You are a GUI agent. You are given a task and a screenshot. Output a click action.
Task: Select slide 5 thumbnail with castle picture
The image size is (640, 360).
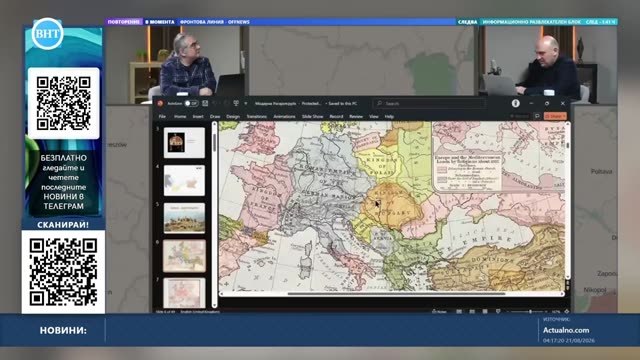click(x=184, y=218)
